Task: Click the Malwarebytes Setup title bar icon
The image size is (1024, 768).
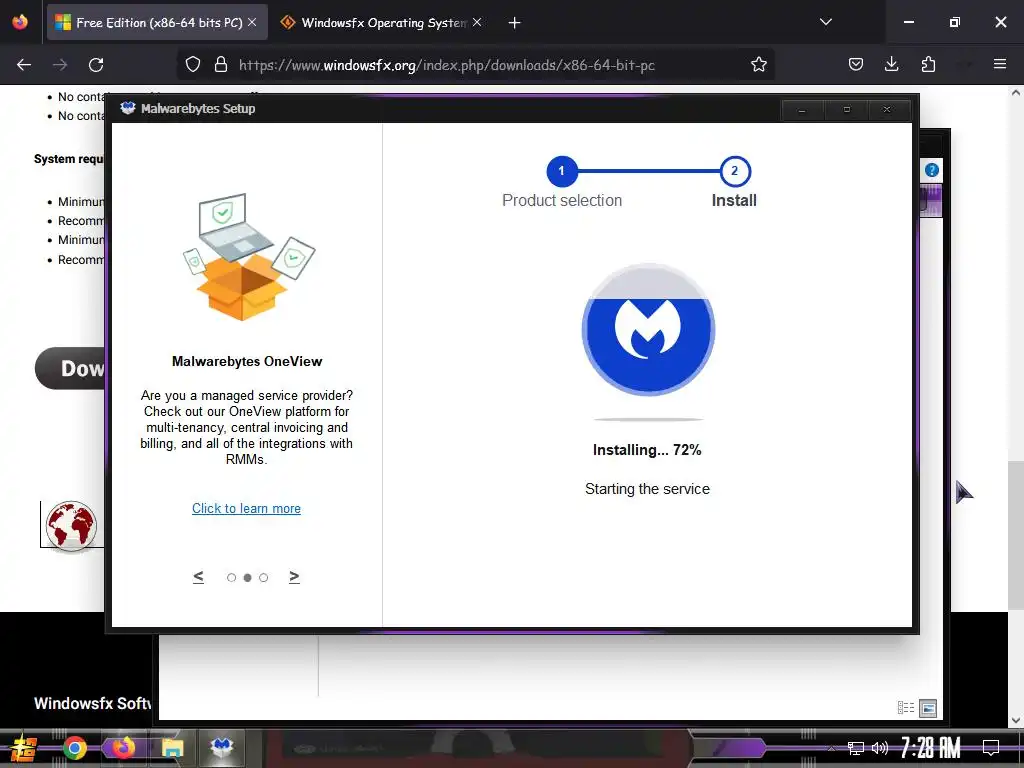Action: point(128,108)
